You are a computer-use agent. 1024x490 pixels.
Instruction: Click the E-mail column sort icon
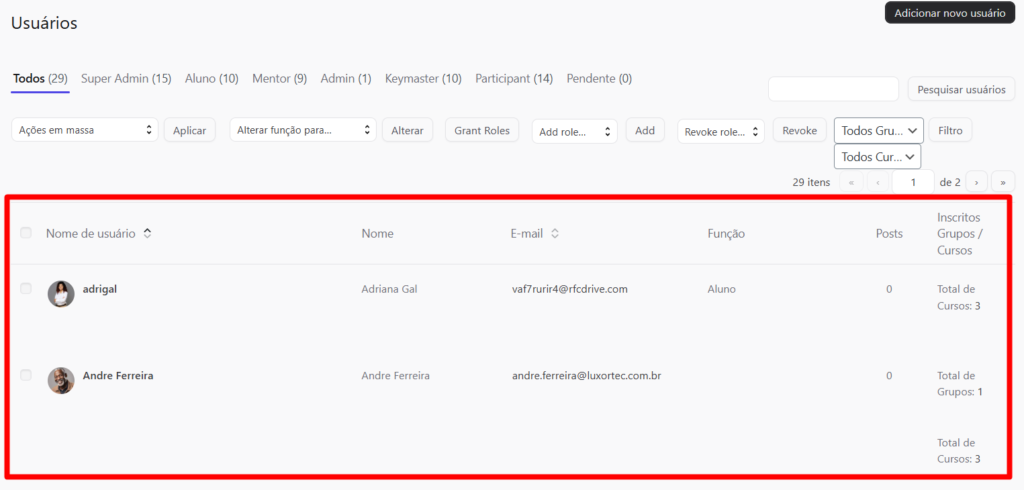pyautogui.click(x=555, y=234)
